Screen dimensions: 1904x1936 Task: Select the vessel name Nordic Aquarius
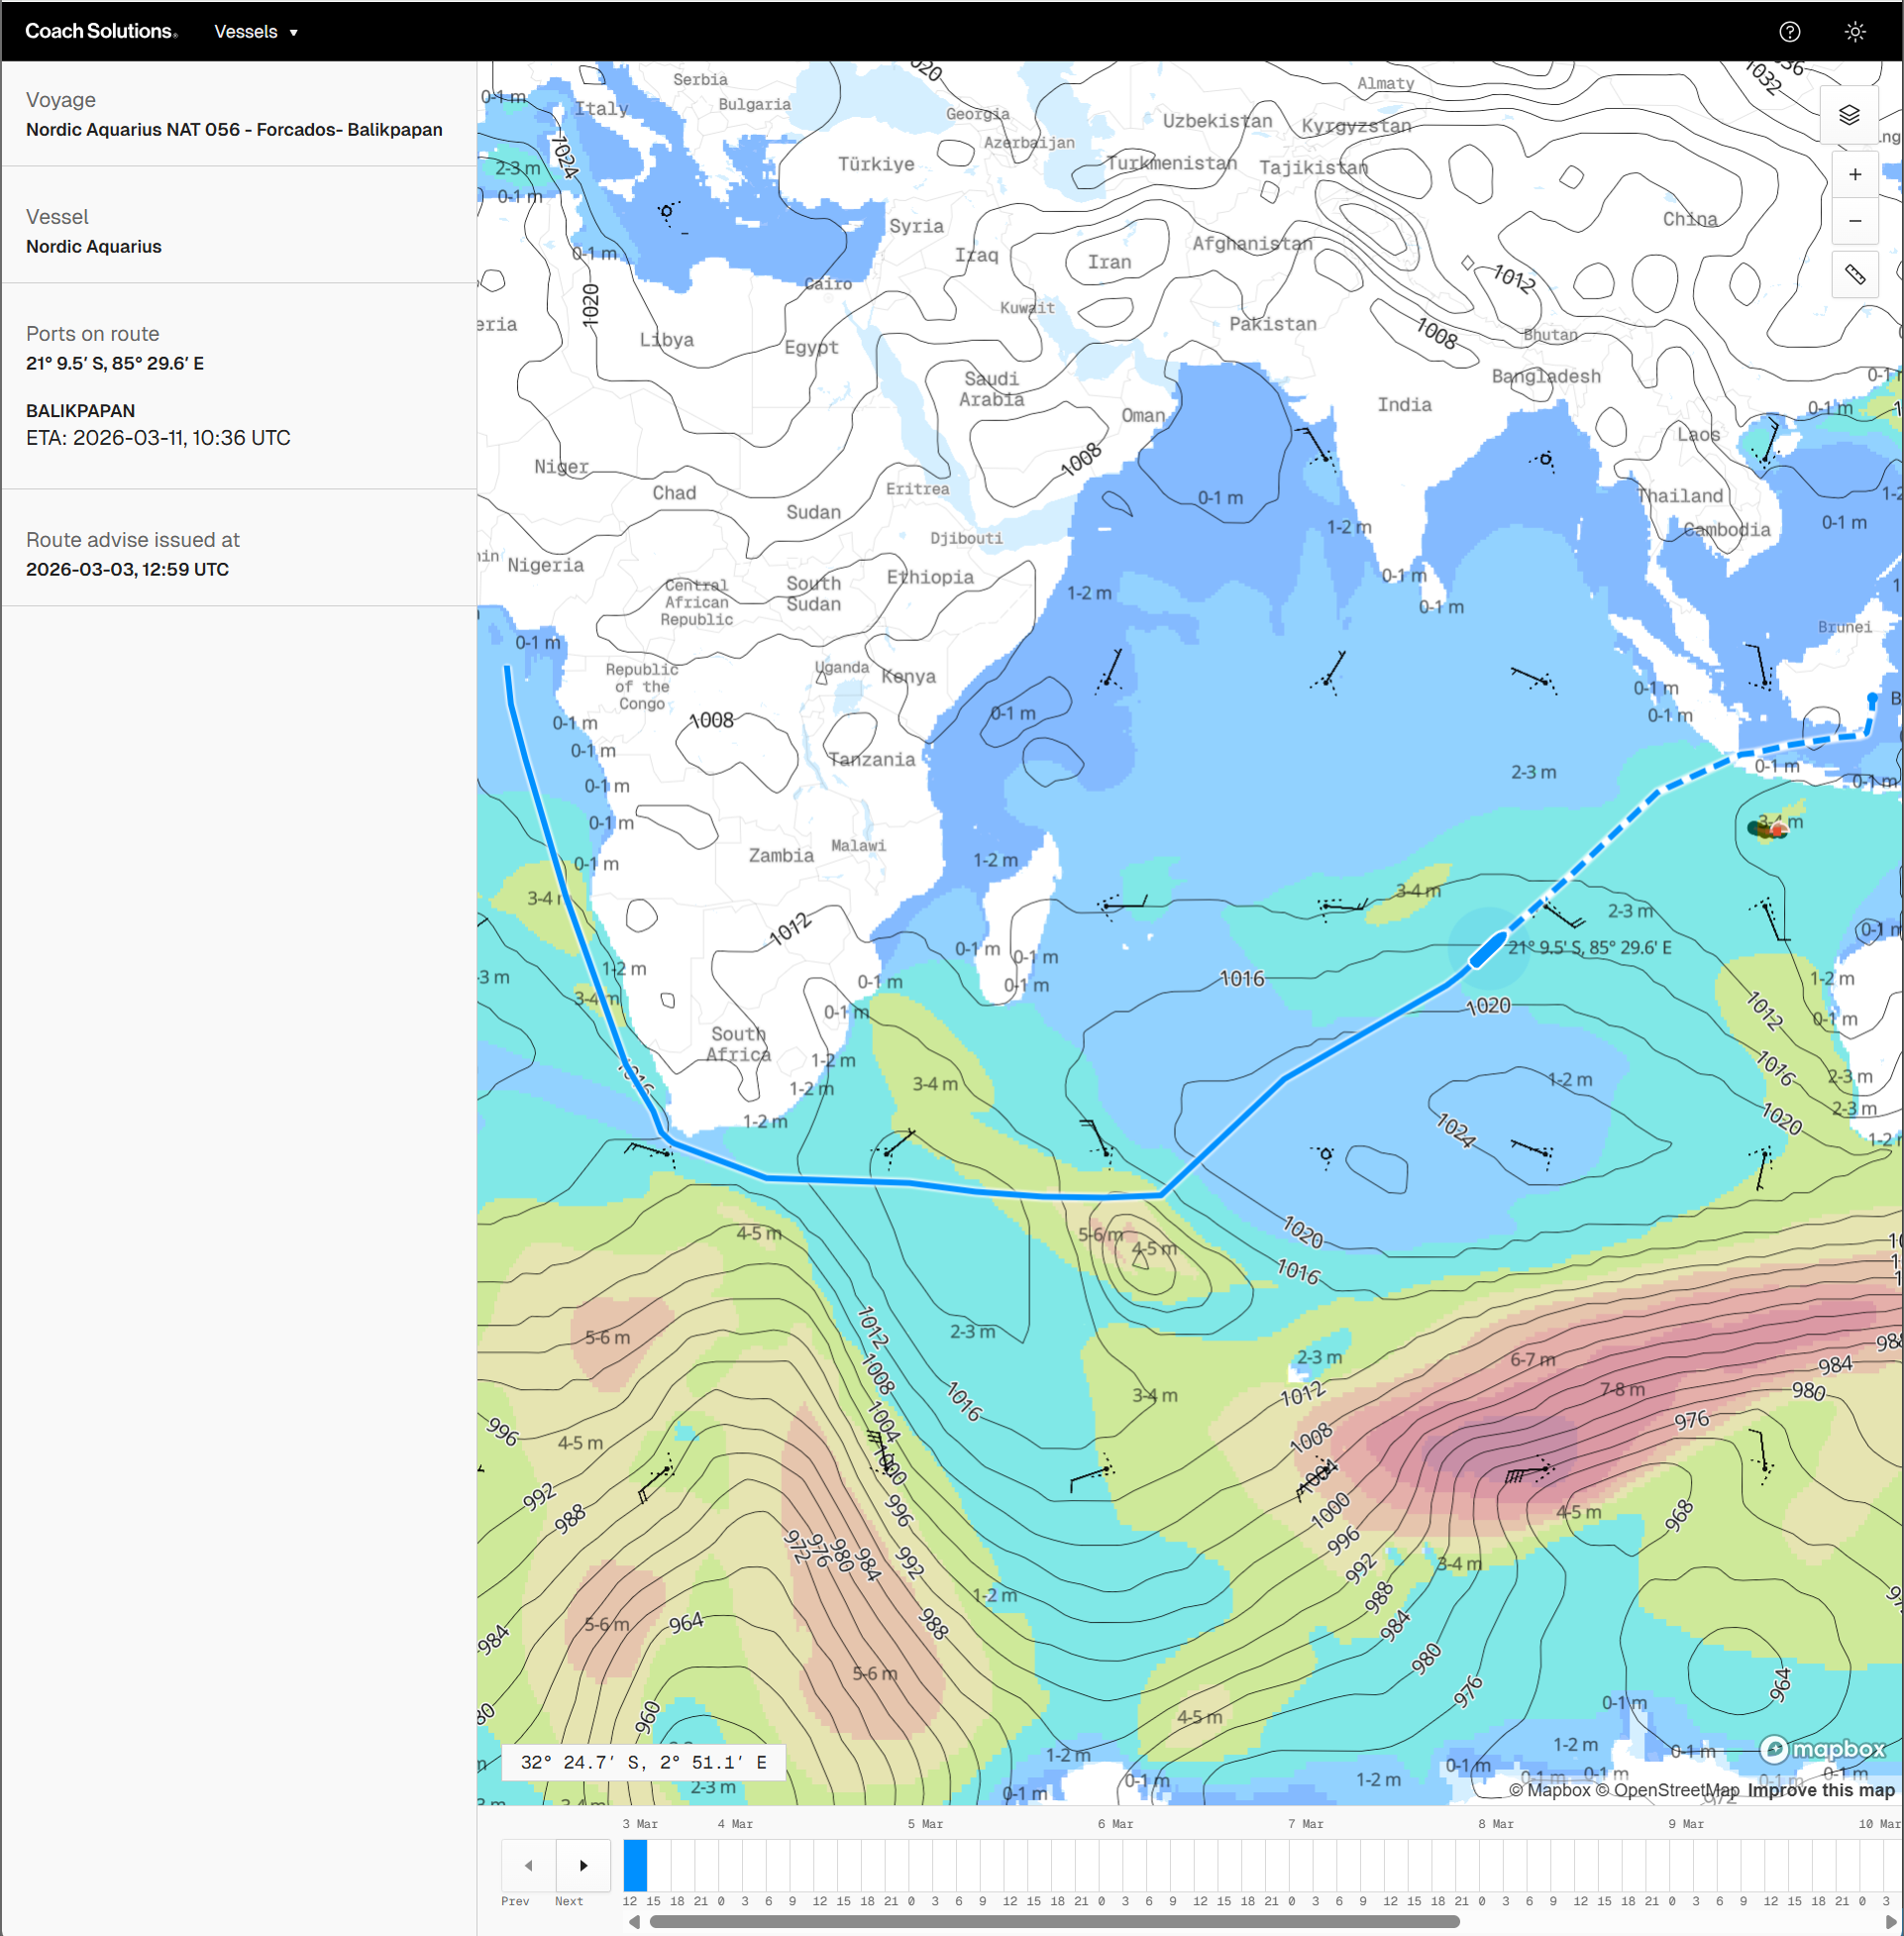point(94,247)
